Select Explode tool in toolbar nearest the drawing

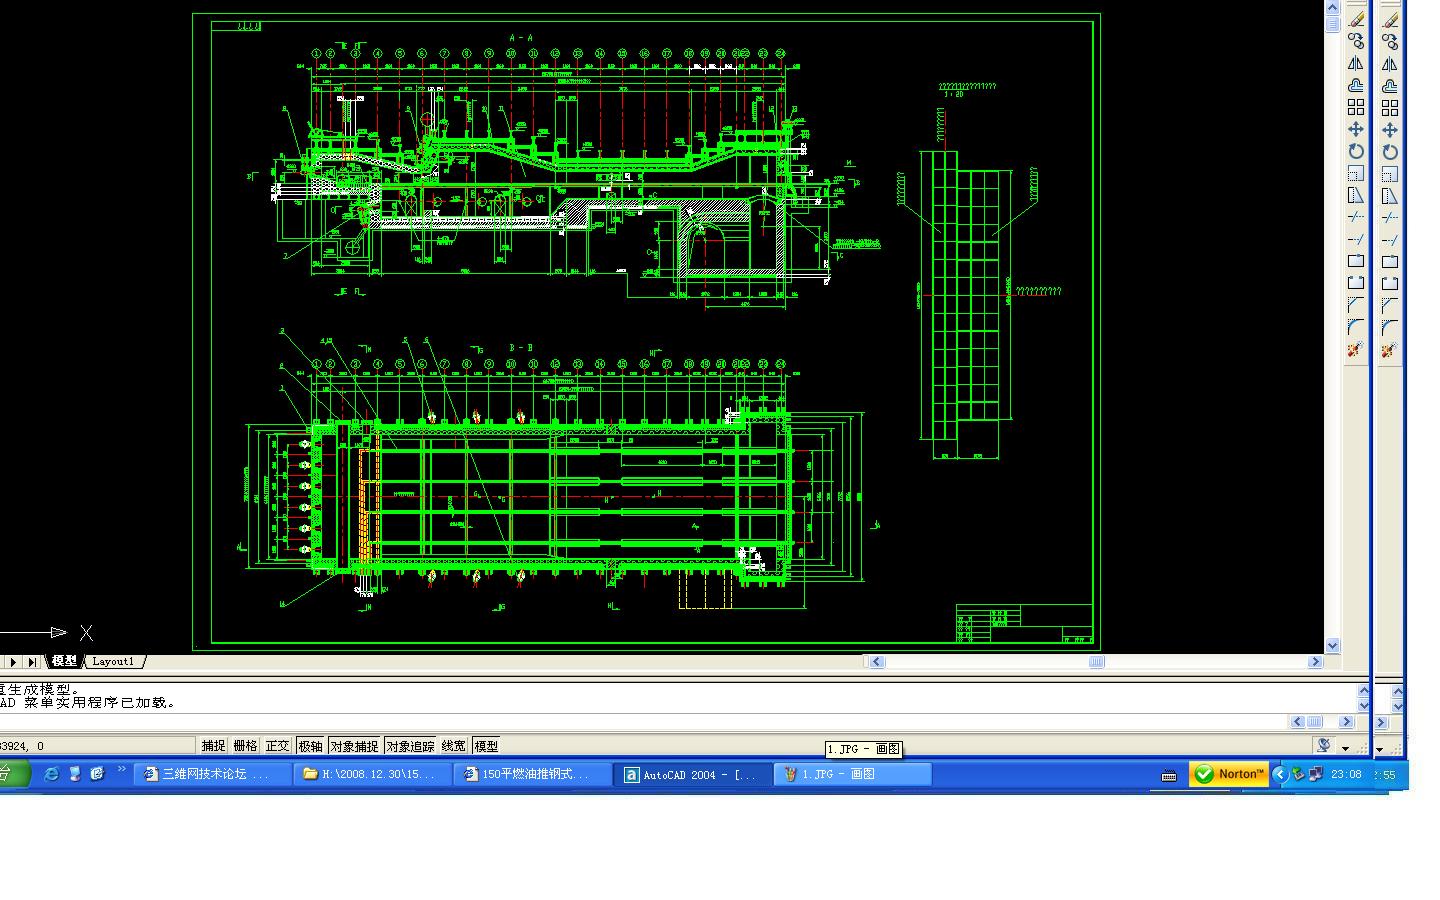point(1356,349)
